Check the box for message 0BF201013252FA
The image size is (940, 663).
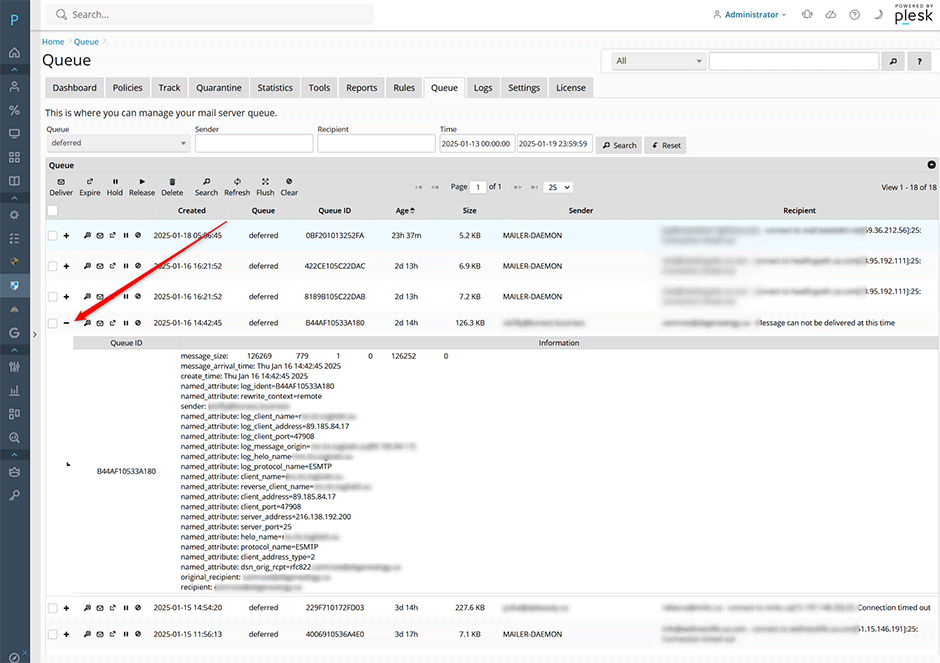[x=52, y=236]
